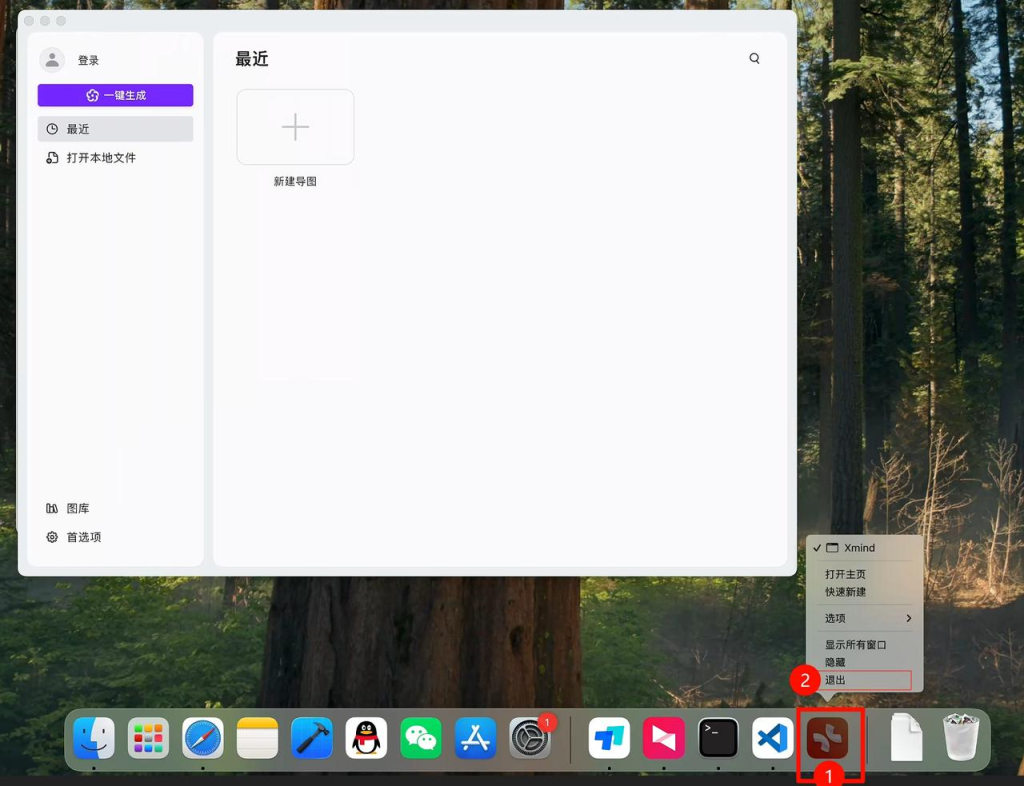
Task: Click the Xmind icon in the dock
Action: coord(827,738)
